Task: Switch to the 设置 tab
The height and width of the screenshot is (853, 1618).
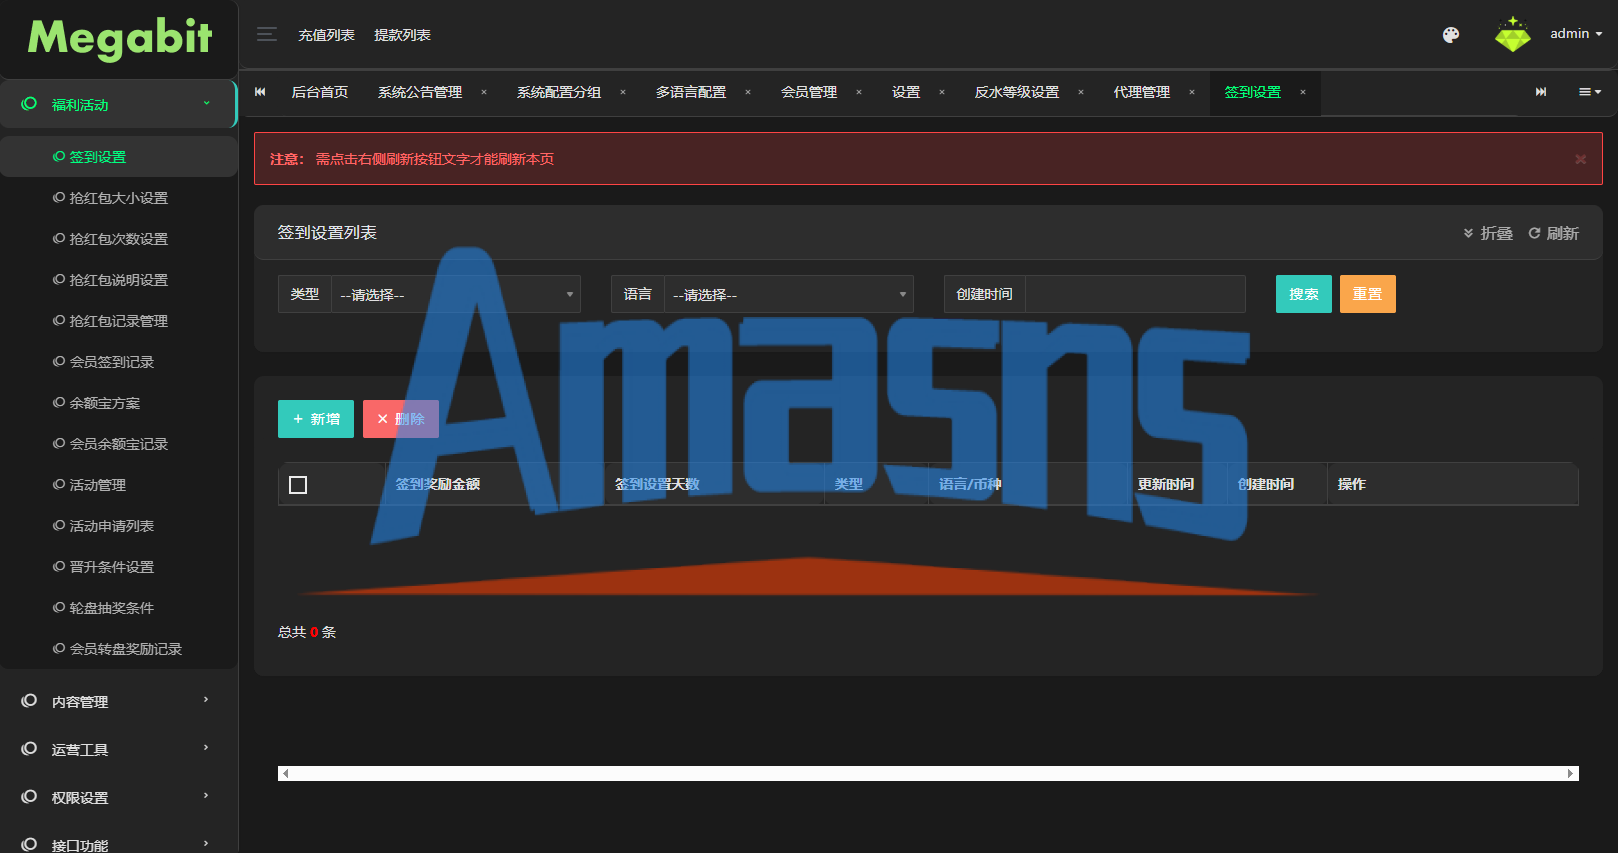Action: [906, 92]
